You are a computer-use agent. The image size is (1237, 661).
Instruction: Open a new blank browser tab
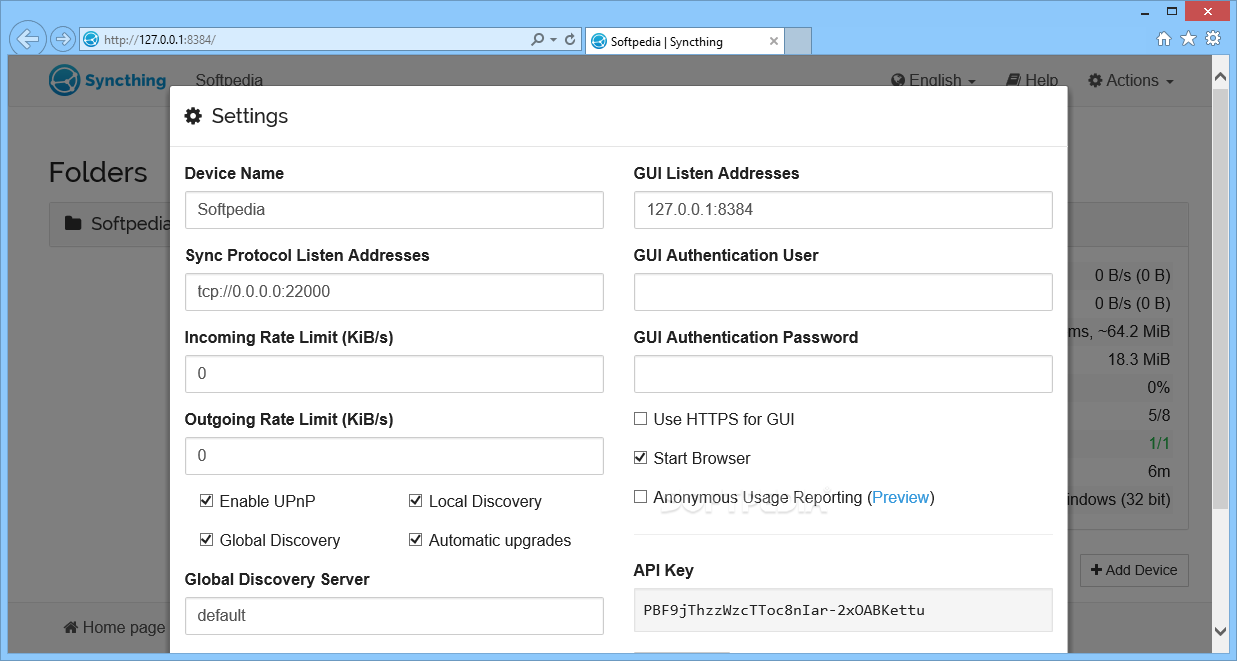[798, 41]
